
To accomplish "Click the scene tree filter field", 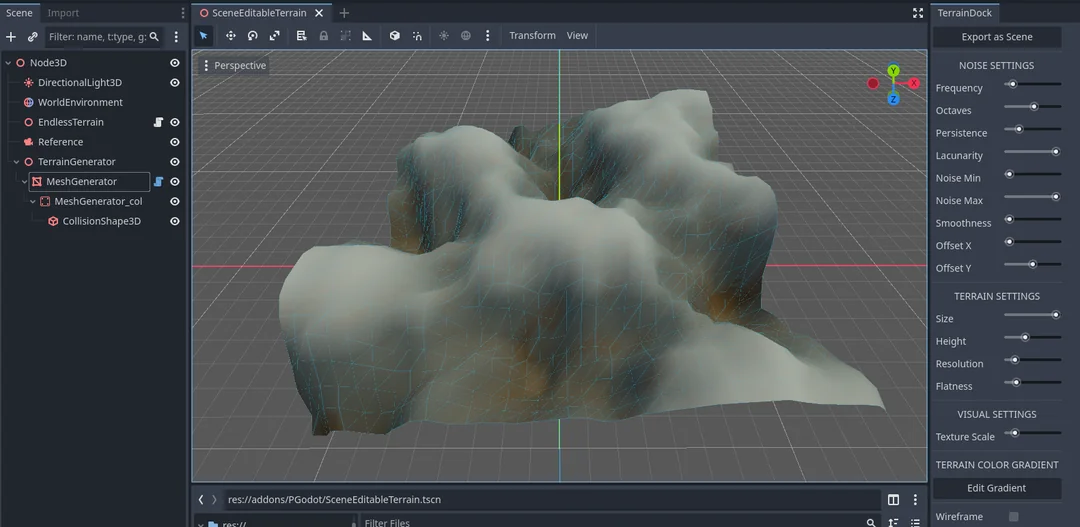I will point(97,37).
